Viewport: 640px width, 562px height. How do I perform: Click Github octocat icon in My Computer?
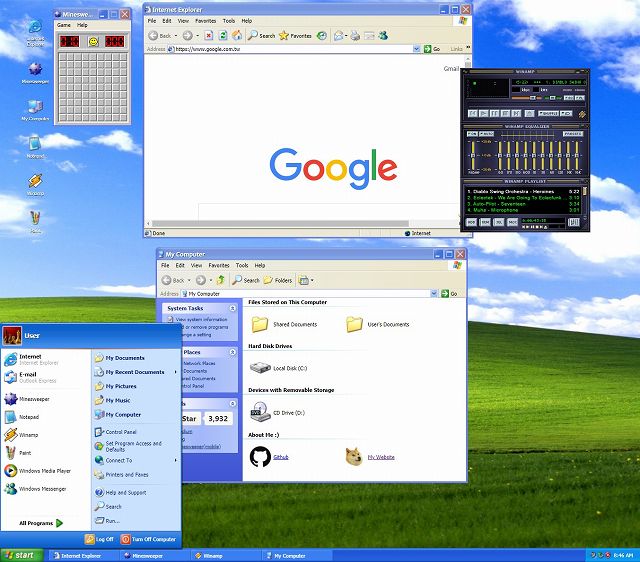[260, 457]
